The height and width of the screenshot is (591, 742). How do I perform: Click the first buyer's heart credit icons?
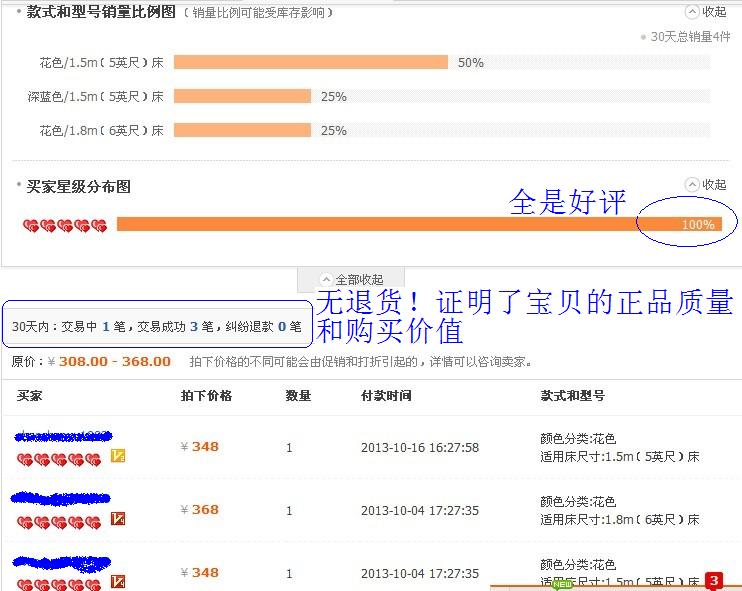(59, 459)
